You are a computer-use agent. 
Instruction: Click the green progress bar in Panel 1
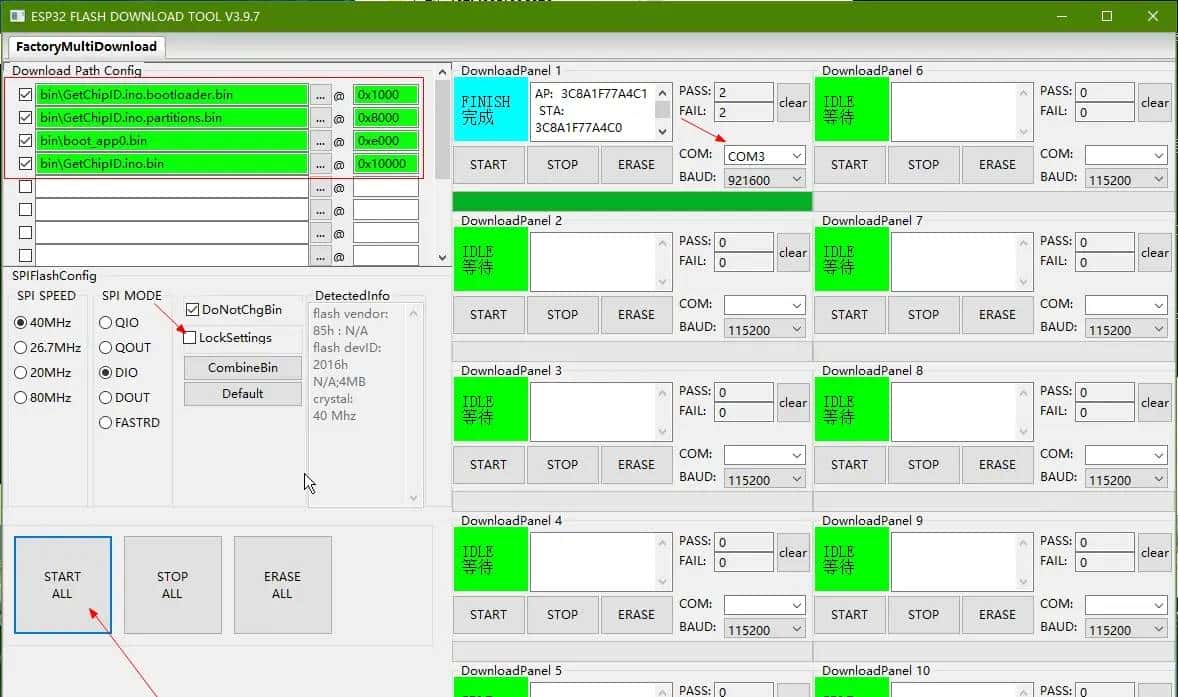click(x=632, y=201)
